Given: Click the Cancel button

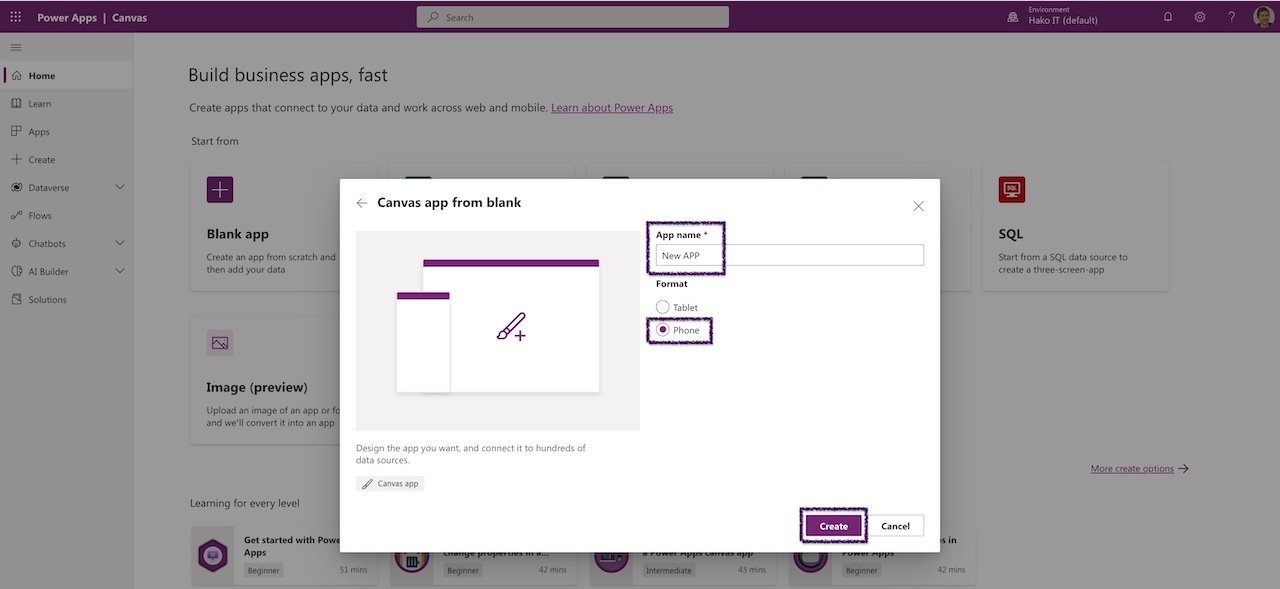Looking at the screenshot, I should tap(895, 526).
